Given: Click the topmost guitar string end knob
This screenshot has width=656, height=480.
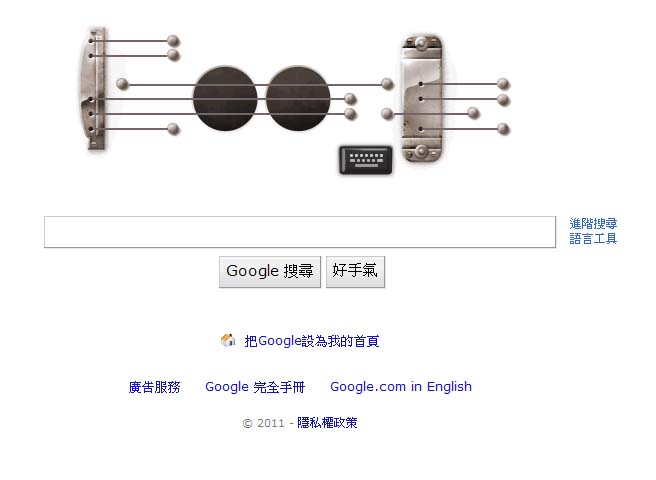Looking at the screenshot, I should [x=173, y=41].
